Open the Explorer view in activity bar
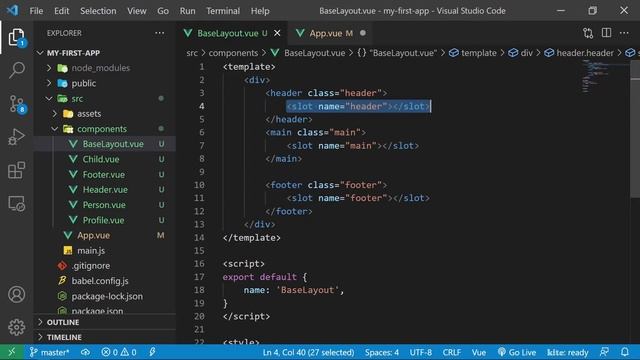Image resolution: width=640 pixels, height=360 pixels. pos(16,37)
